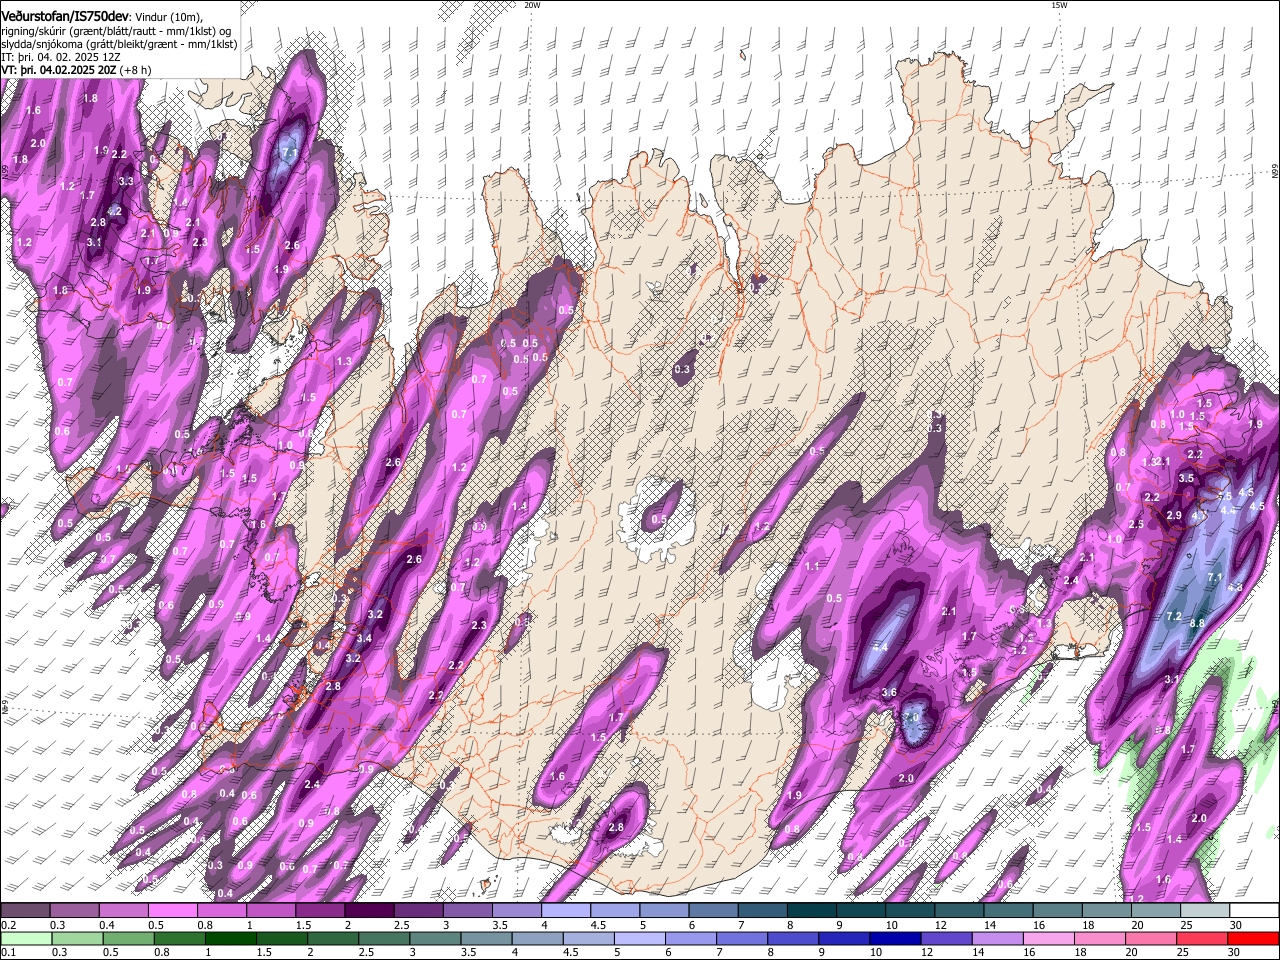
Task: Pick the darkest green 1 to 1.5 swatch
Action: tap(230, 939)
